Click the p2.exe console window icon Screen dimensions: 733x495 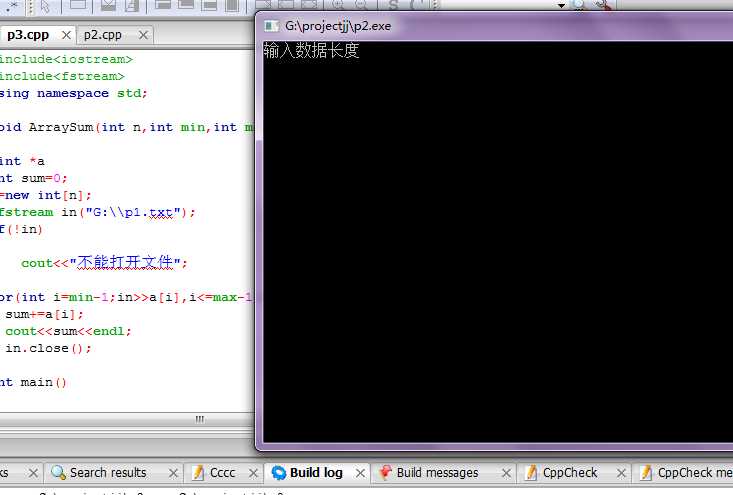(271, 26)
